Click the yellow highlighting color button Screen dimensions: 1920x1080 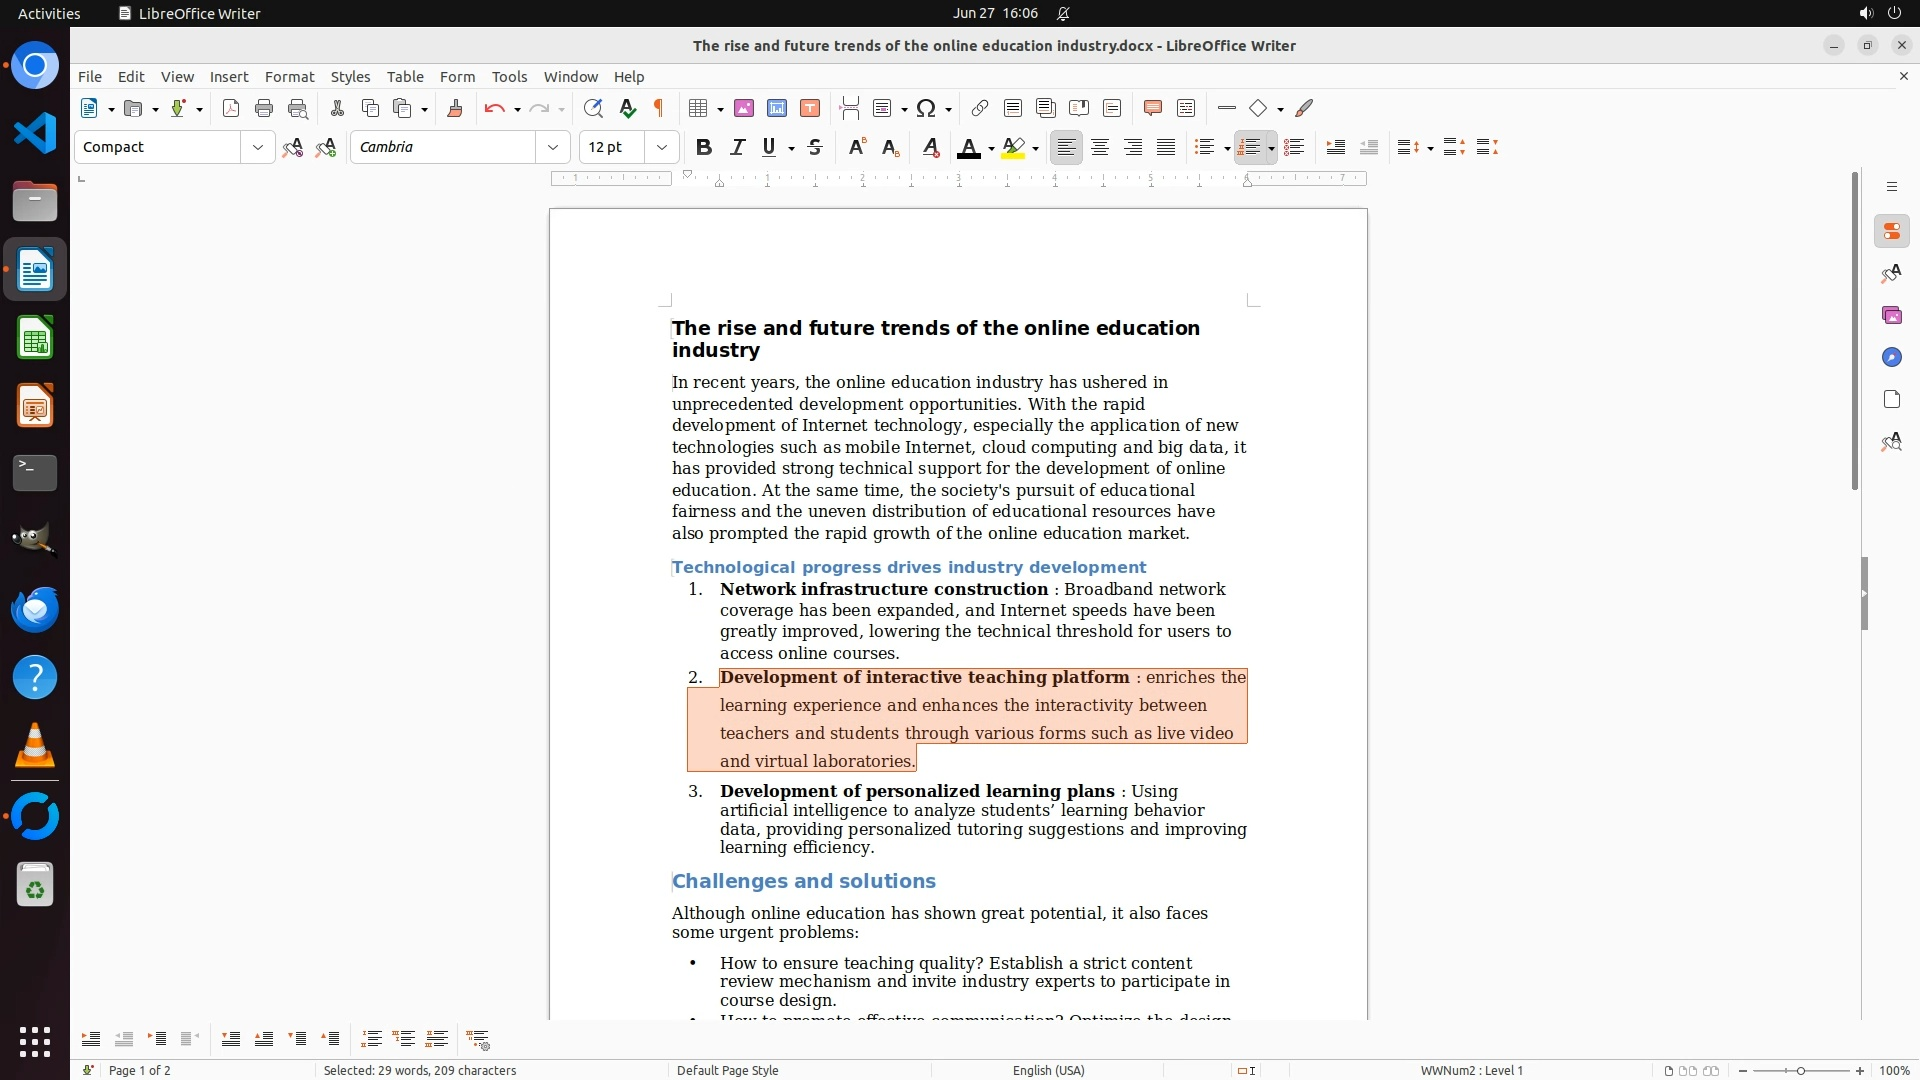click(1013, 147)
